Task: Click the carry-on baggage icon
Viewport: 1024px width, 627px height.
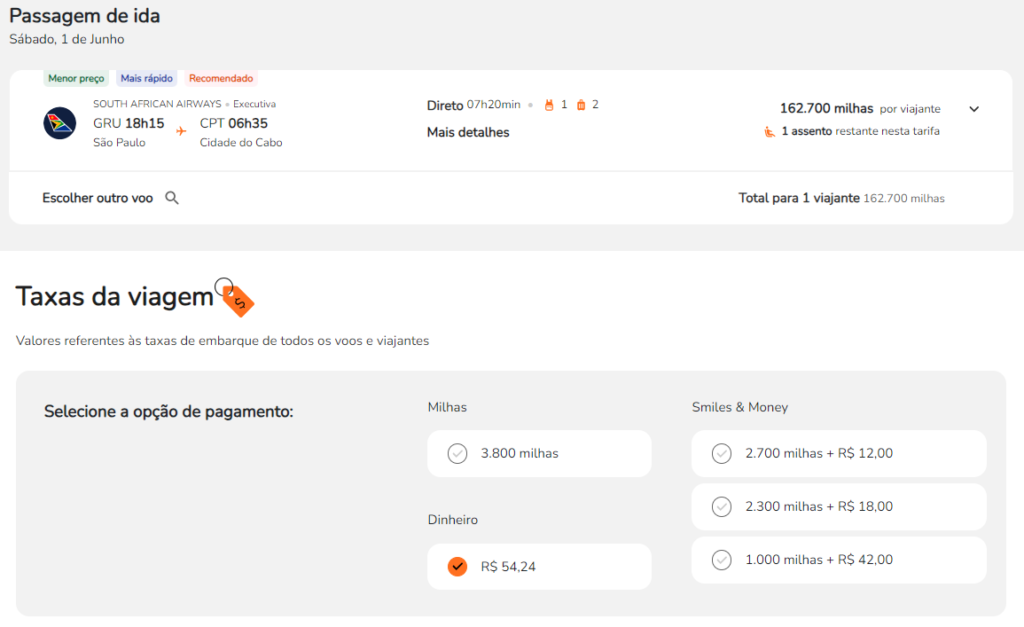Action: tap(548, 105)
